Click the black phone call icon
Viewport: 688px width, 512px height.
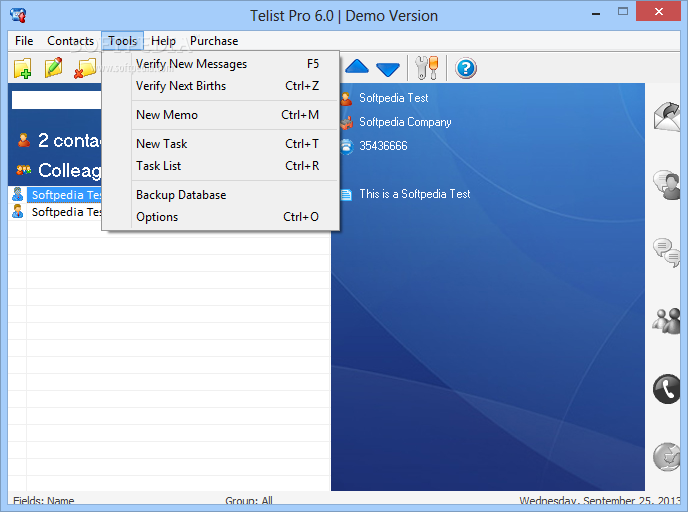(x=667, y=389)
